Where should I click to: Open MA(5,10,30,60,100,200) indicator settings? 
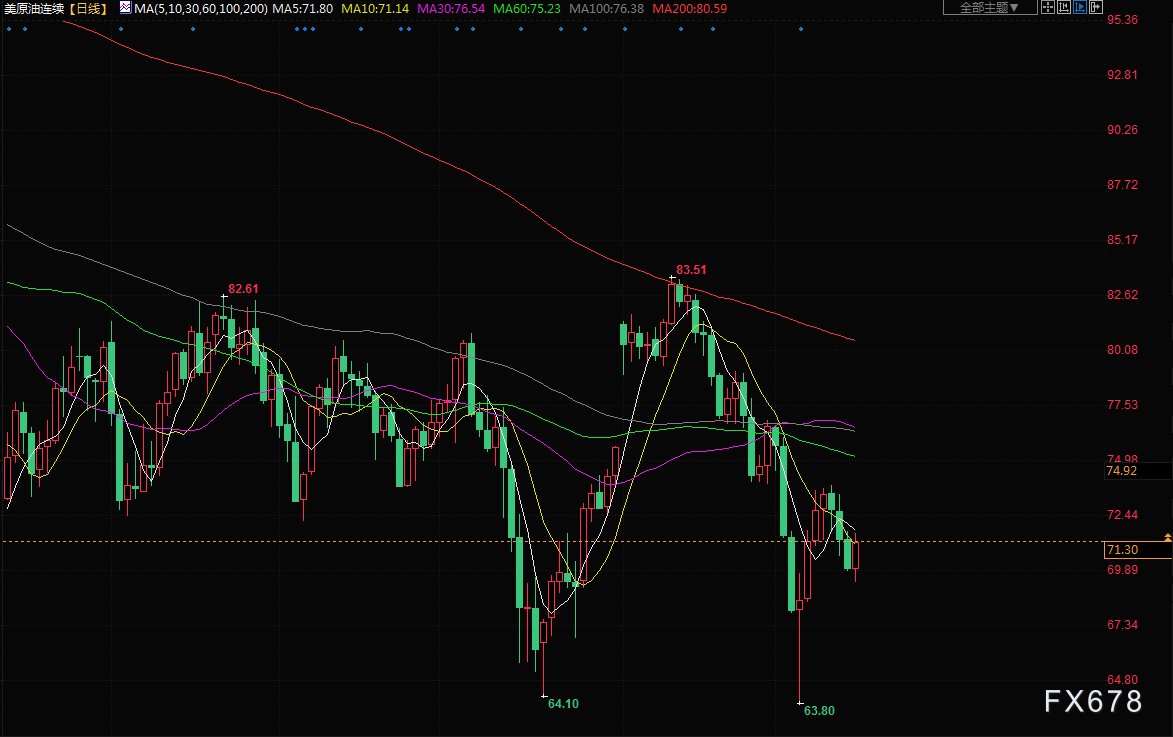click(200, 8)
